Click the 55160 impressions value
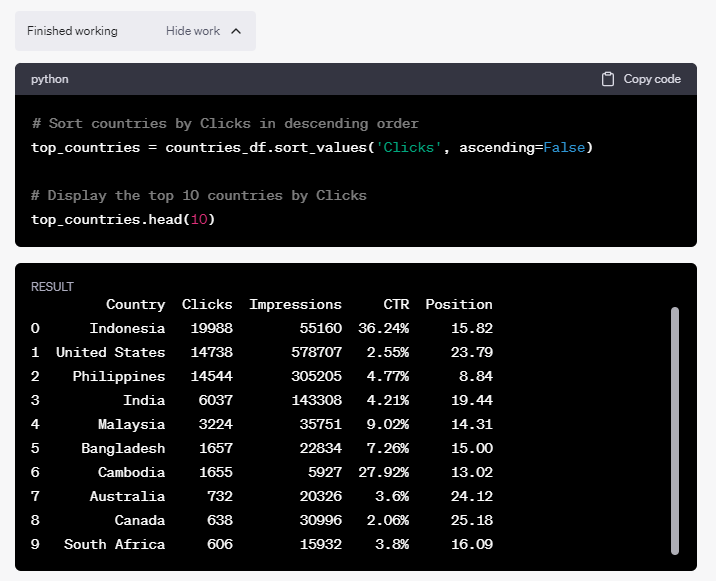 (321, 328)
